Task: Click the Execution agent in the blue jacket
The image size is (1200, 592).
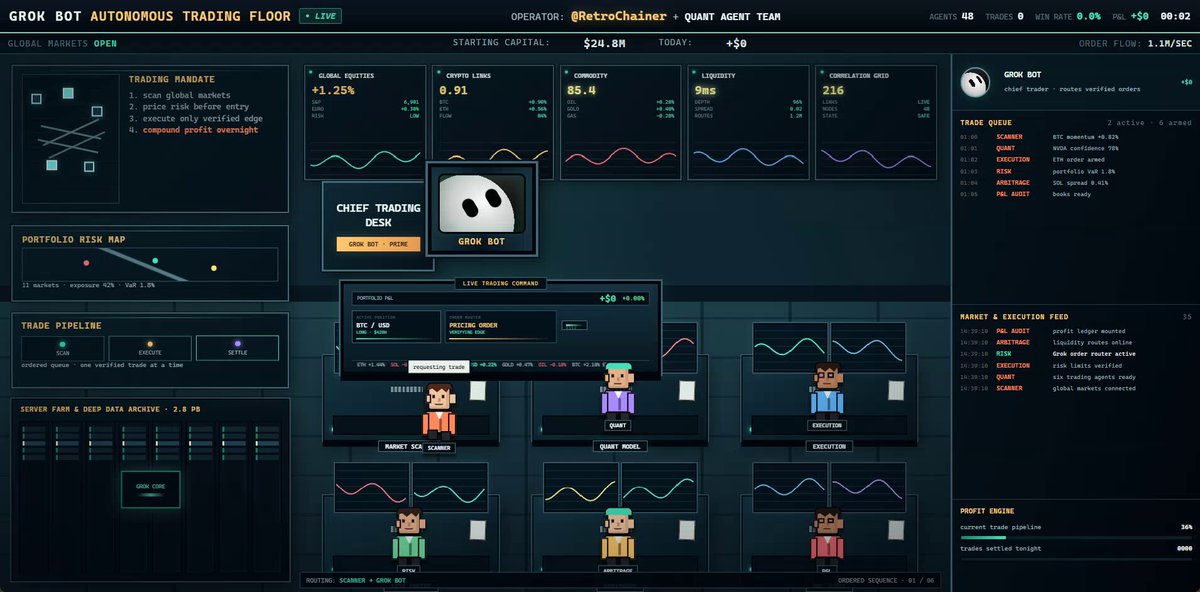Action: coord(827,390)
